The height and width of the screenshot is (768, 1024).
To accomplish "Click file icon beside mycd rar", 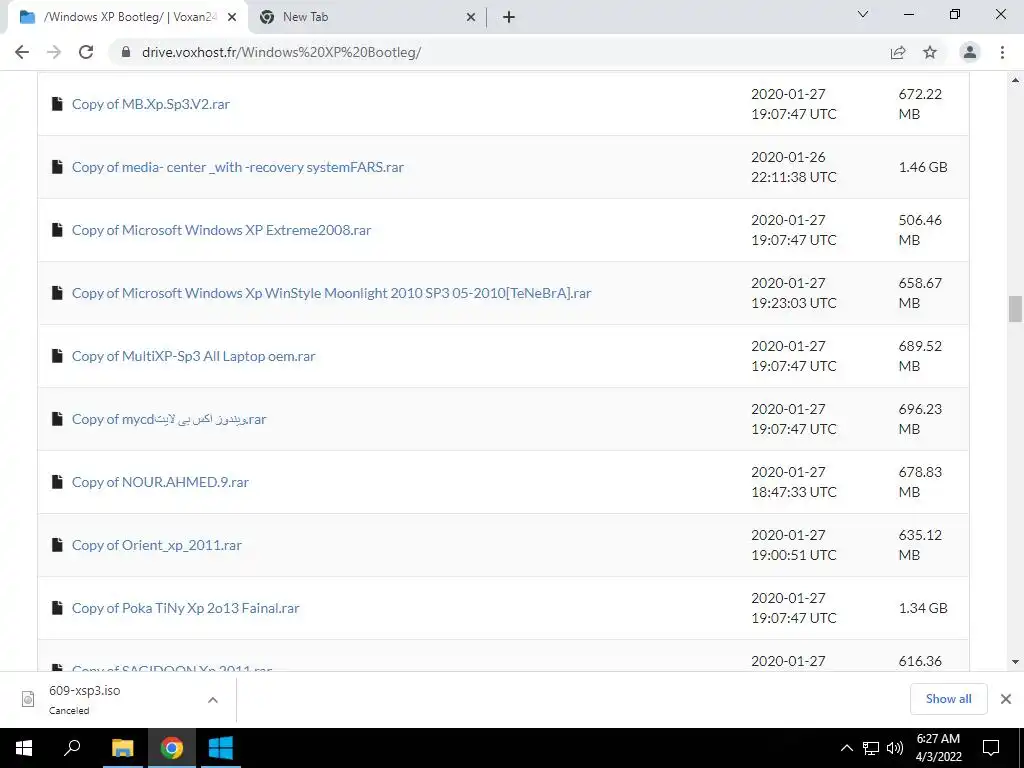I will point(57,419).
